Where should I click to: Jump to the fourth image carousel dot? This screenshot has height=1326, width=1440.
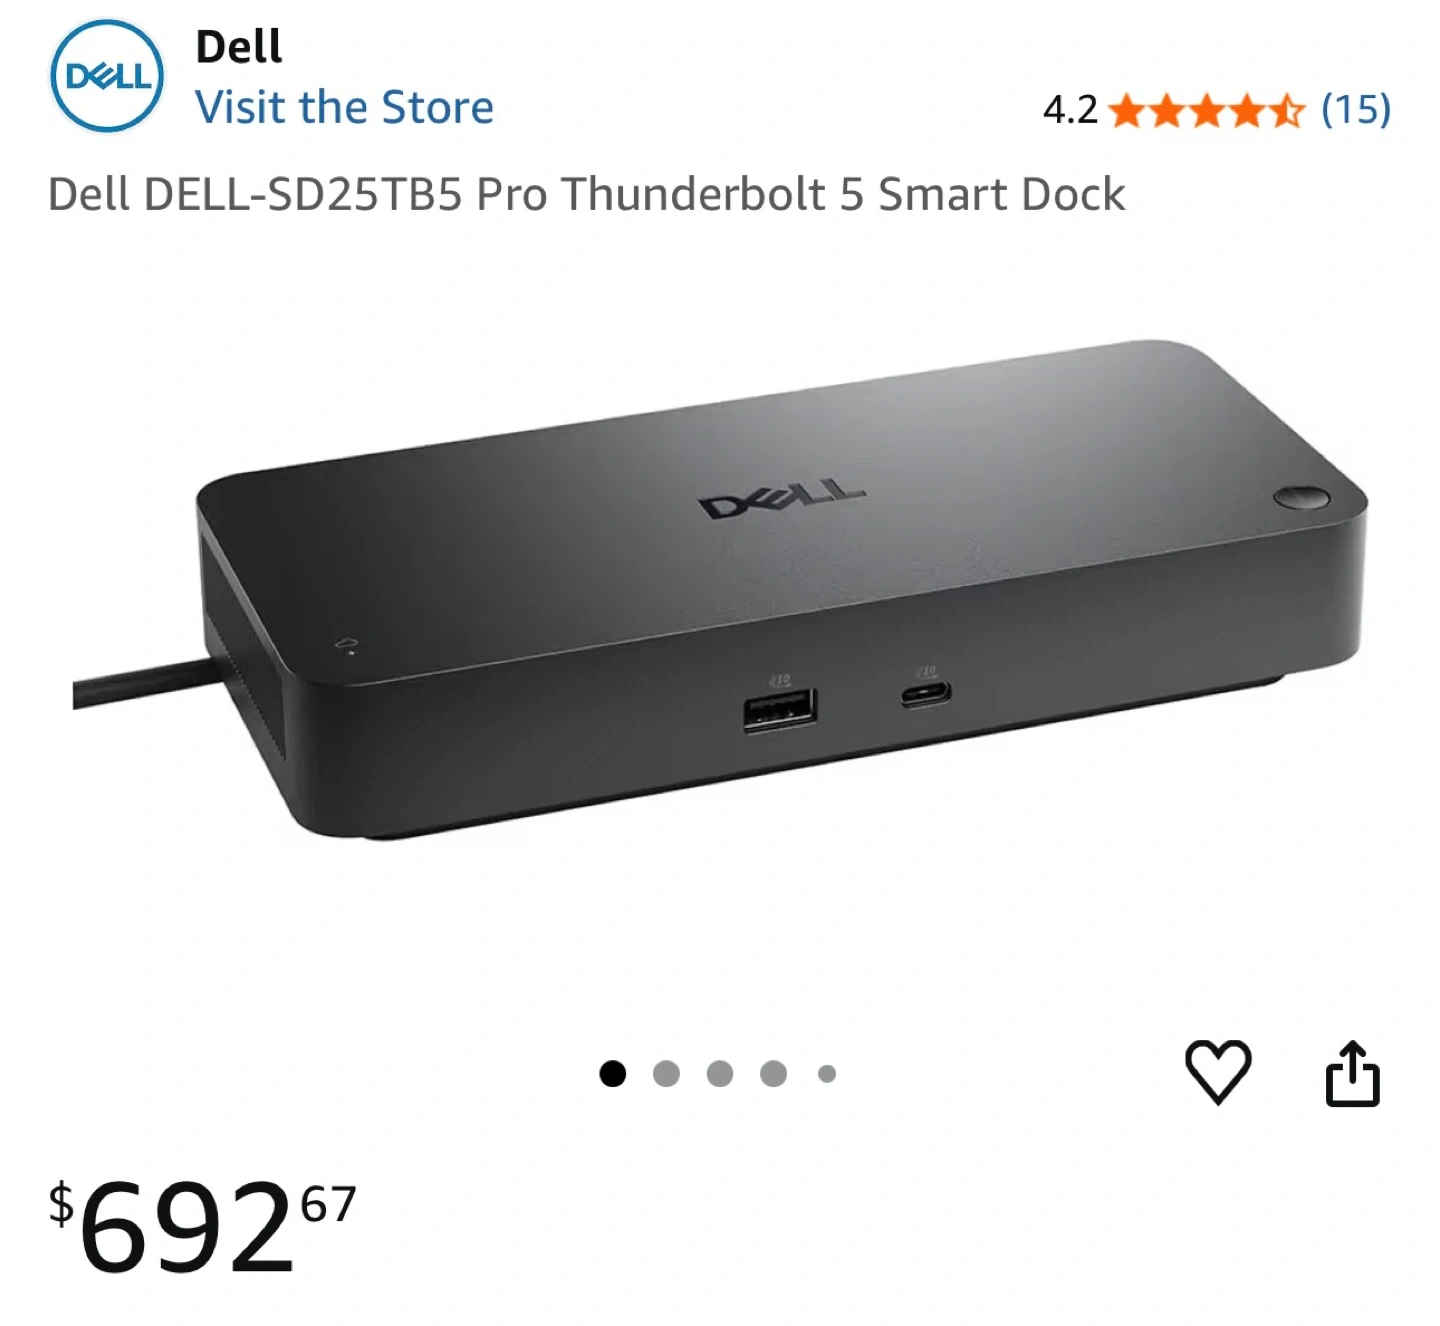(x=773, y=1073)
